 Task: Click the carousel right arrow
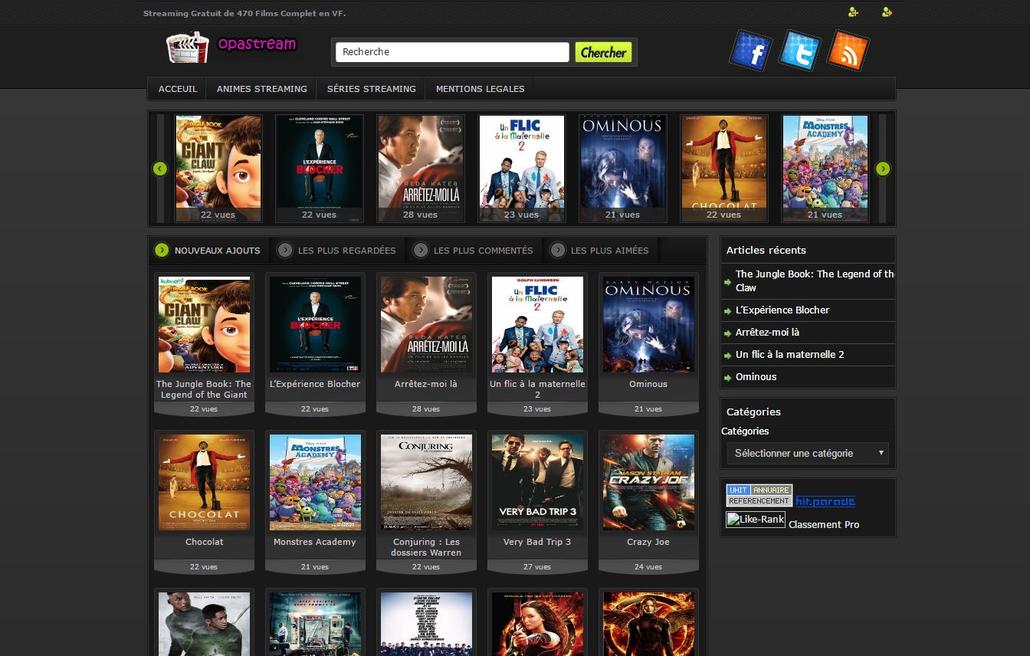(x=883, y=169)
